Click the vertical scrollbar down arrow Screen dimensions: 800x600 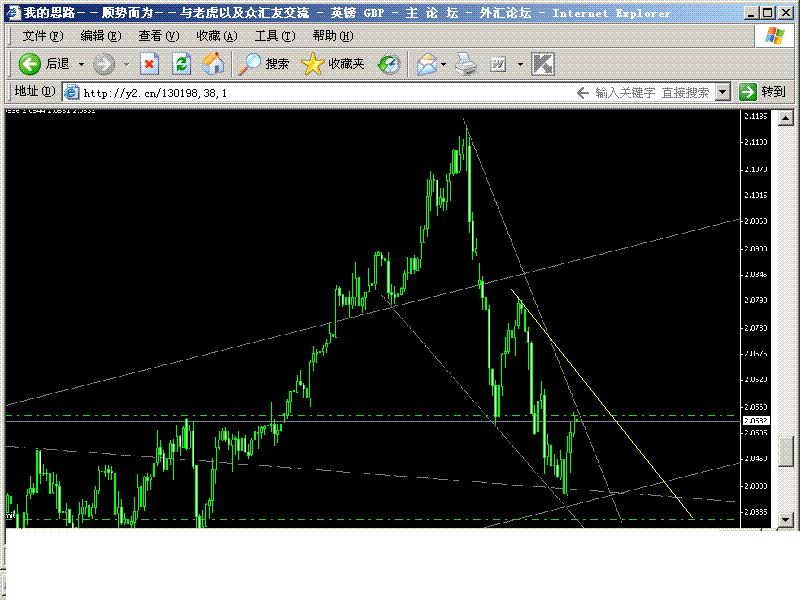coord(785,520)
